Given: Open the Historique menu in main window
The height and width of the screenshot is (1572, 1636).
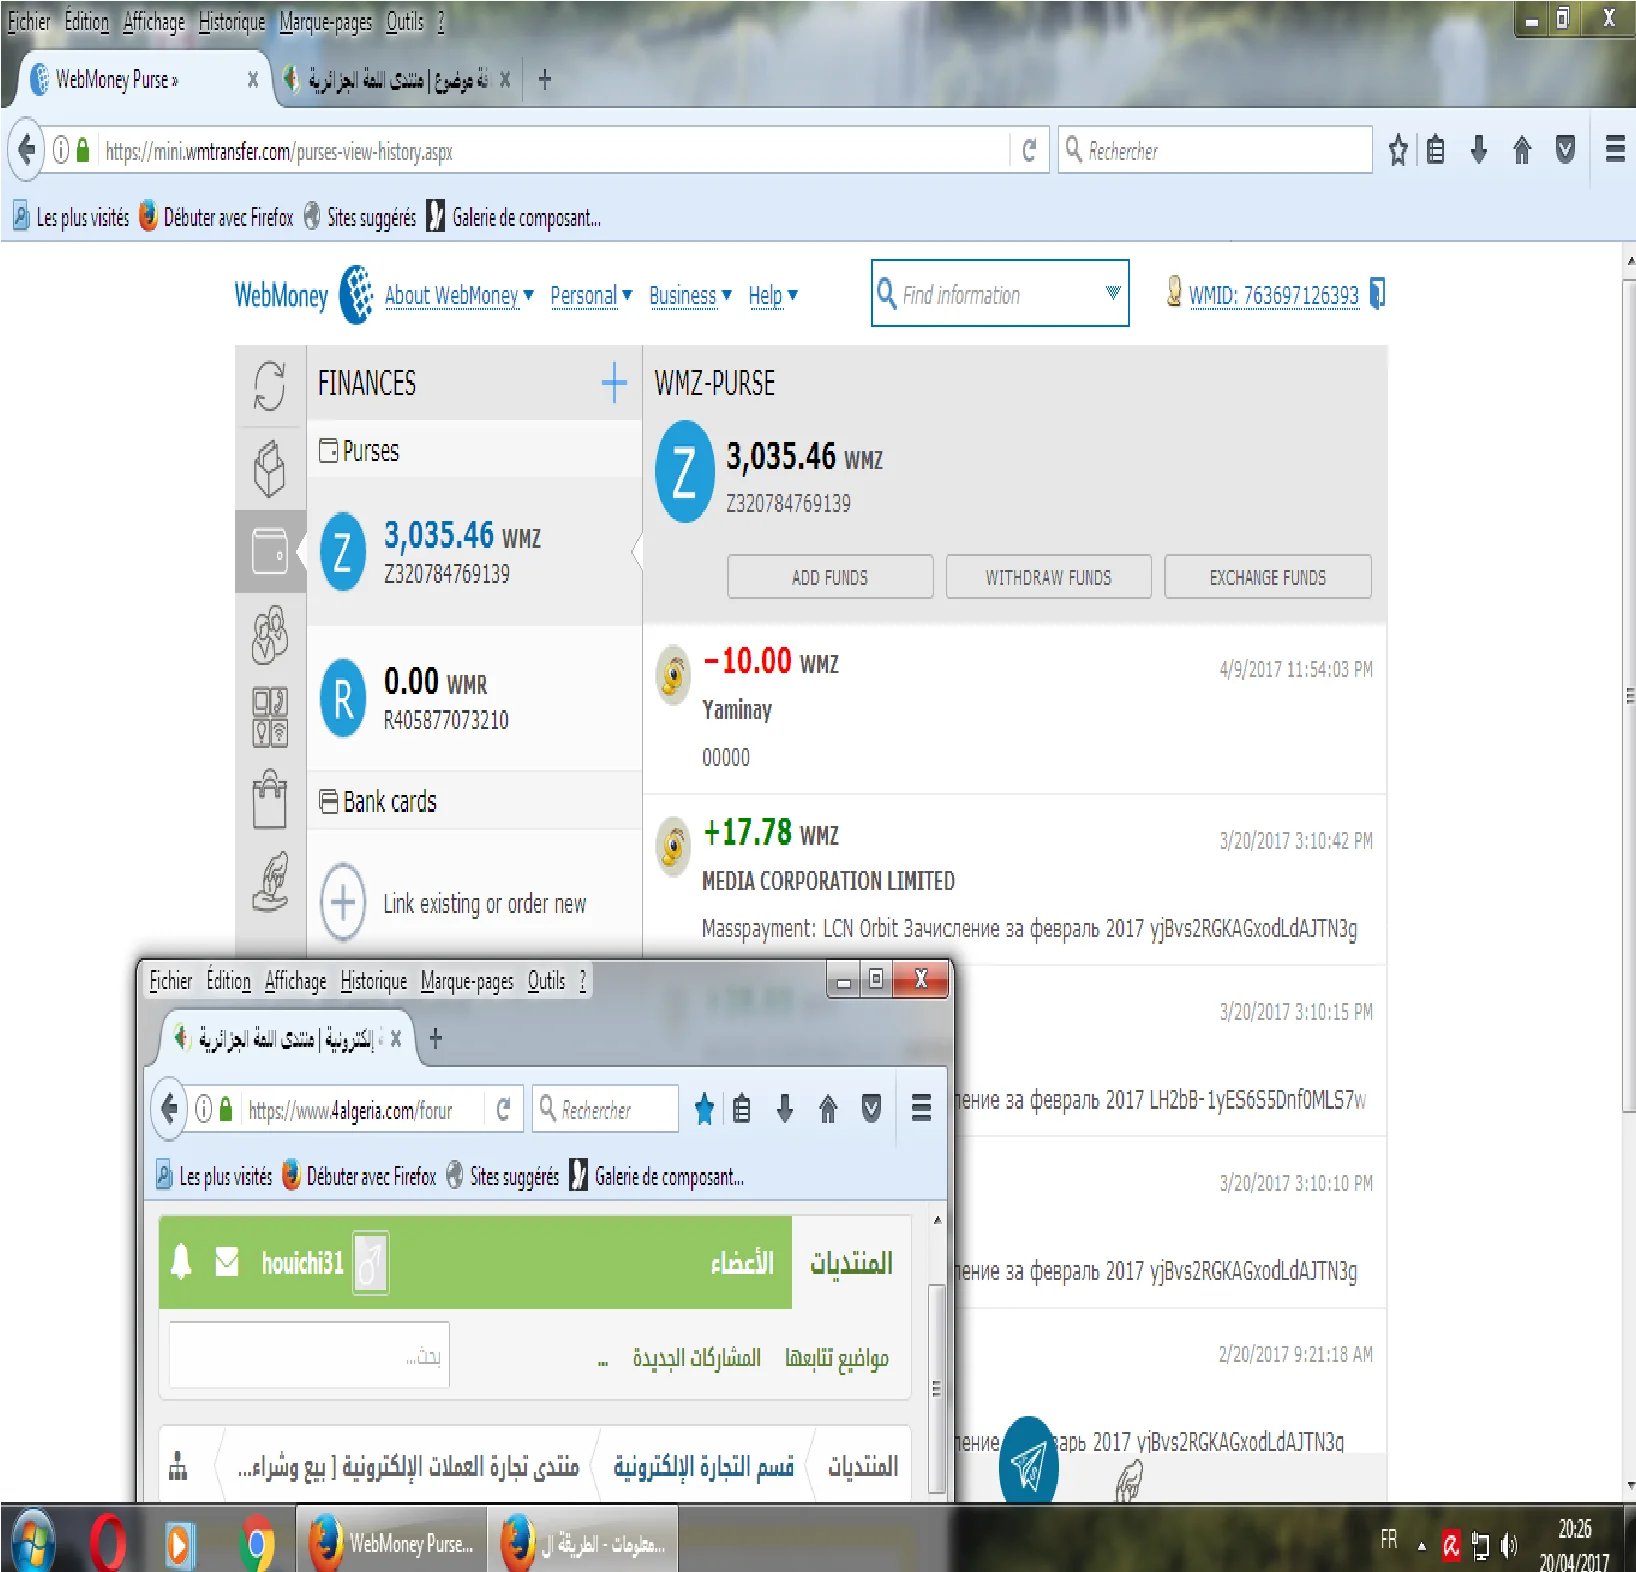Looking at the screenshot, I should (x=231, y=22).
